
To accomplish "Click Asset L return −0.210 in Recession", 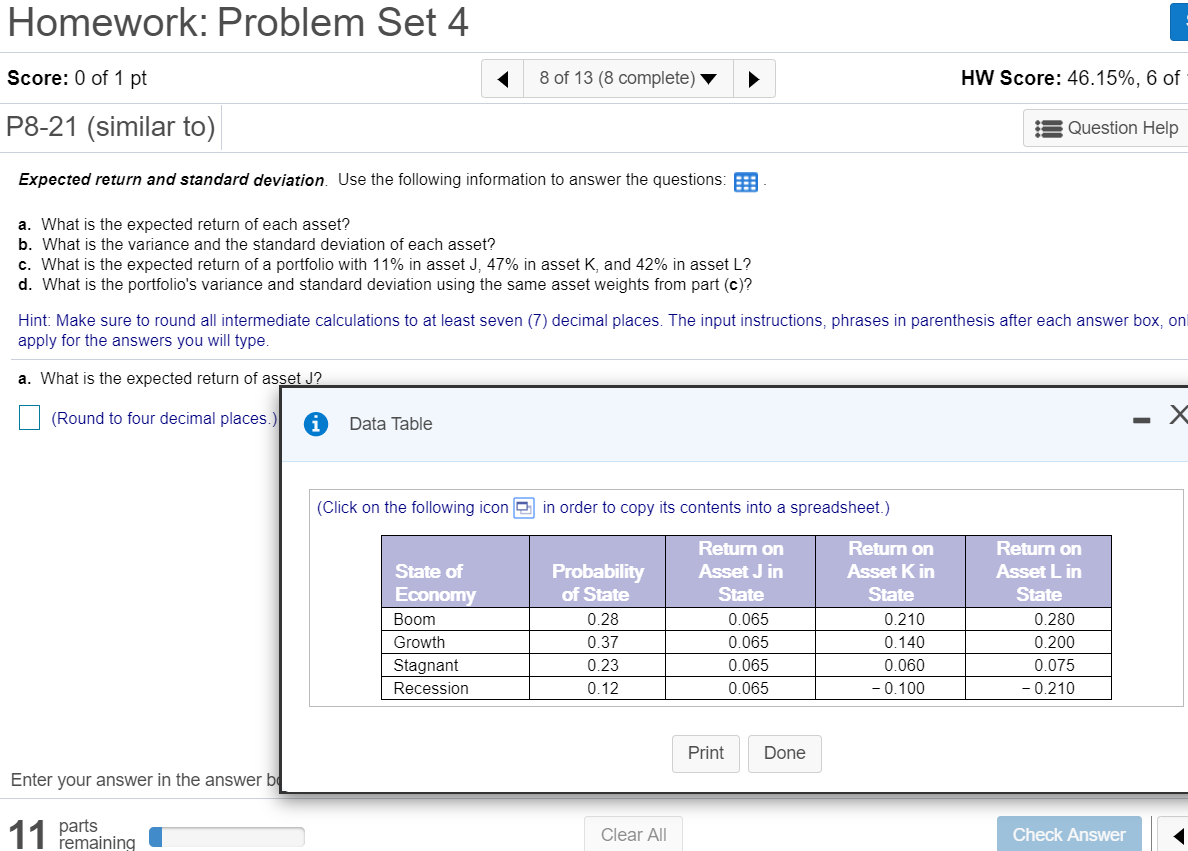I will [1048, 688].
